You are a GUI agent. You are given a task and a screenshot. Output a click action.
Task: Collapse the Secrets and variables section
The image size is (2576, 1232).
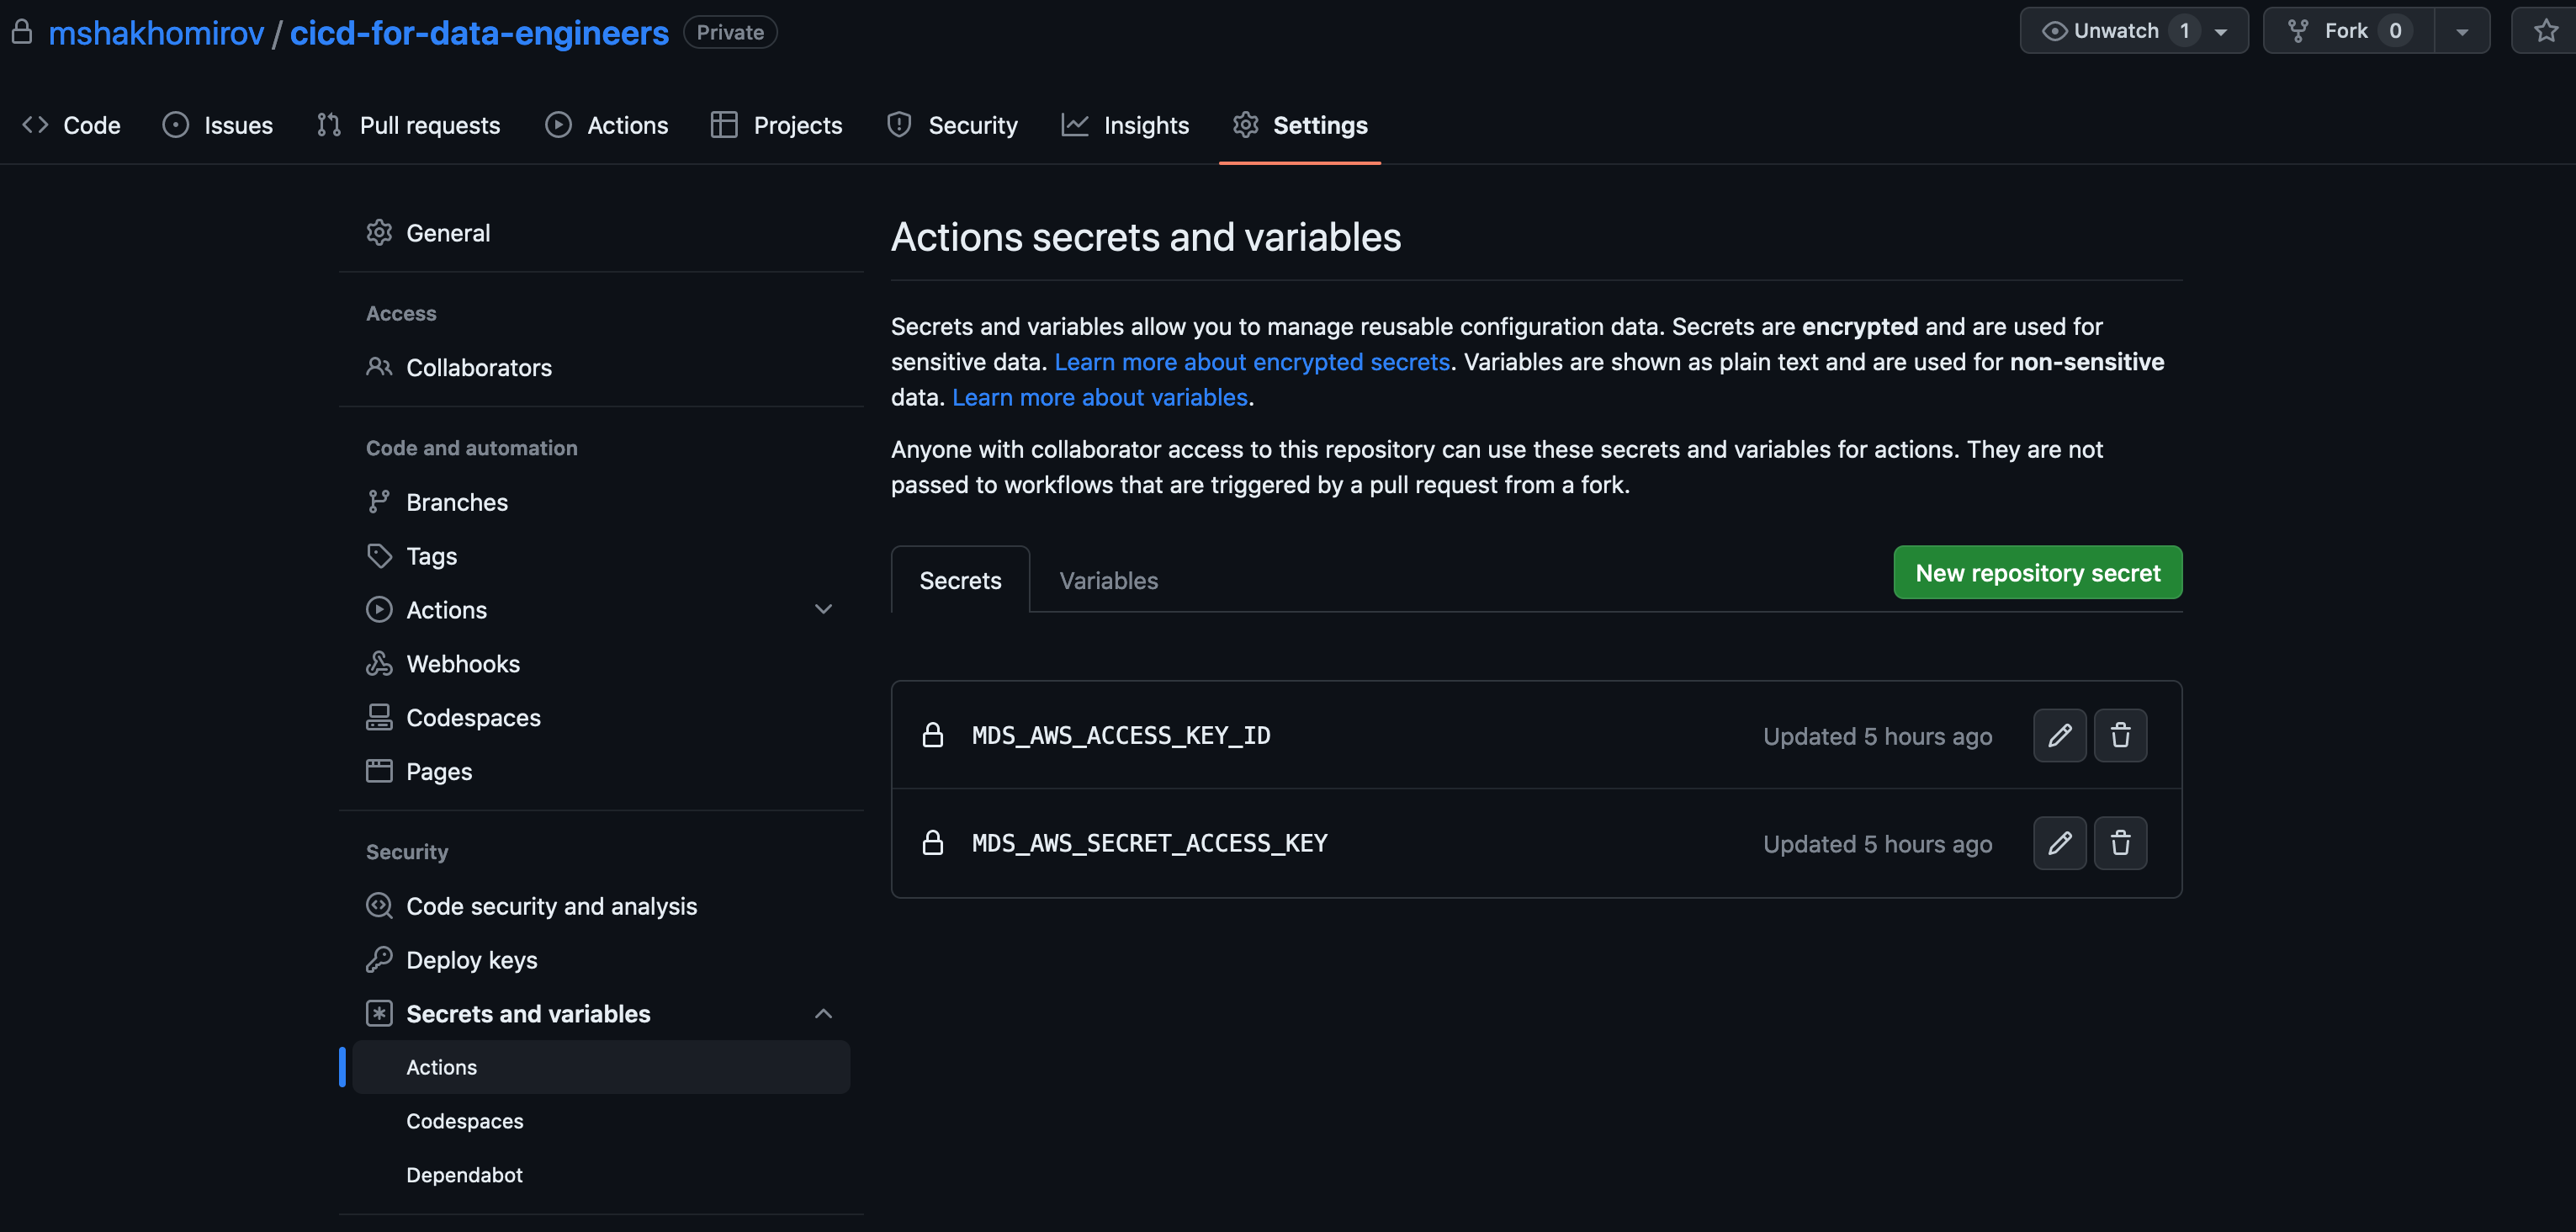point(823,1014)
